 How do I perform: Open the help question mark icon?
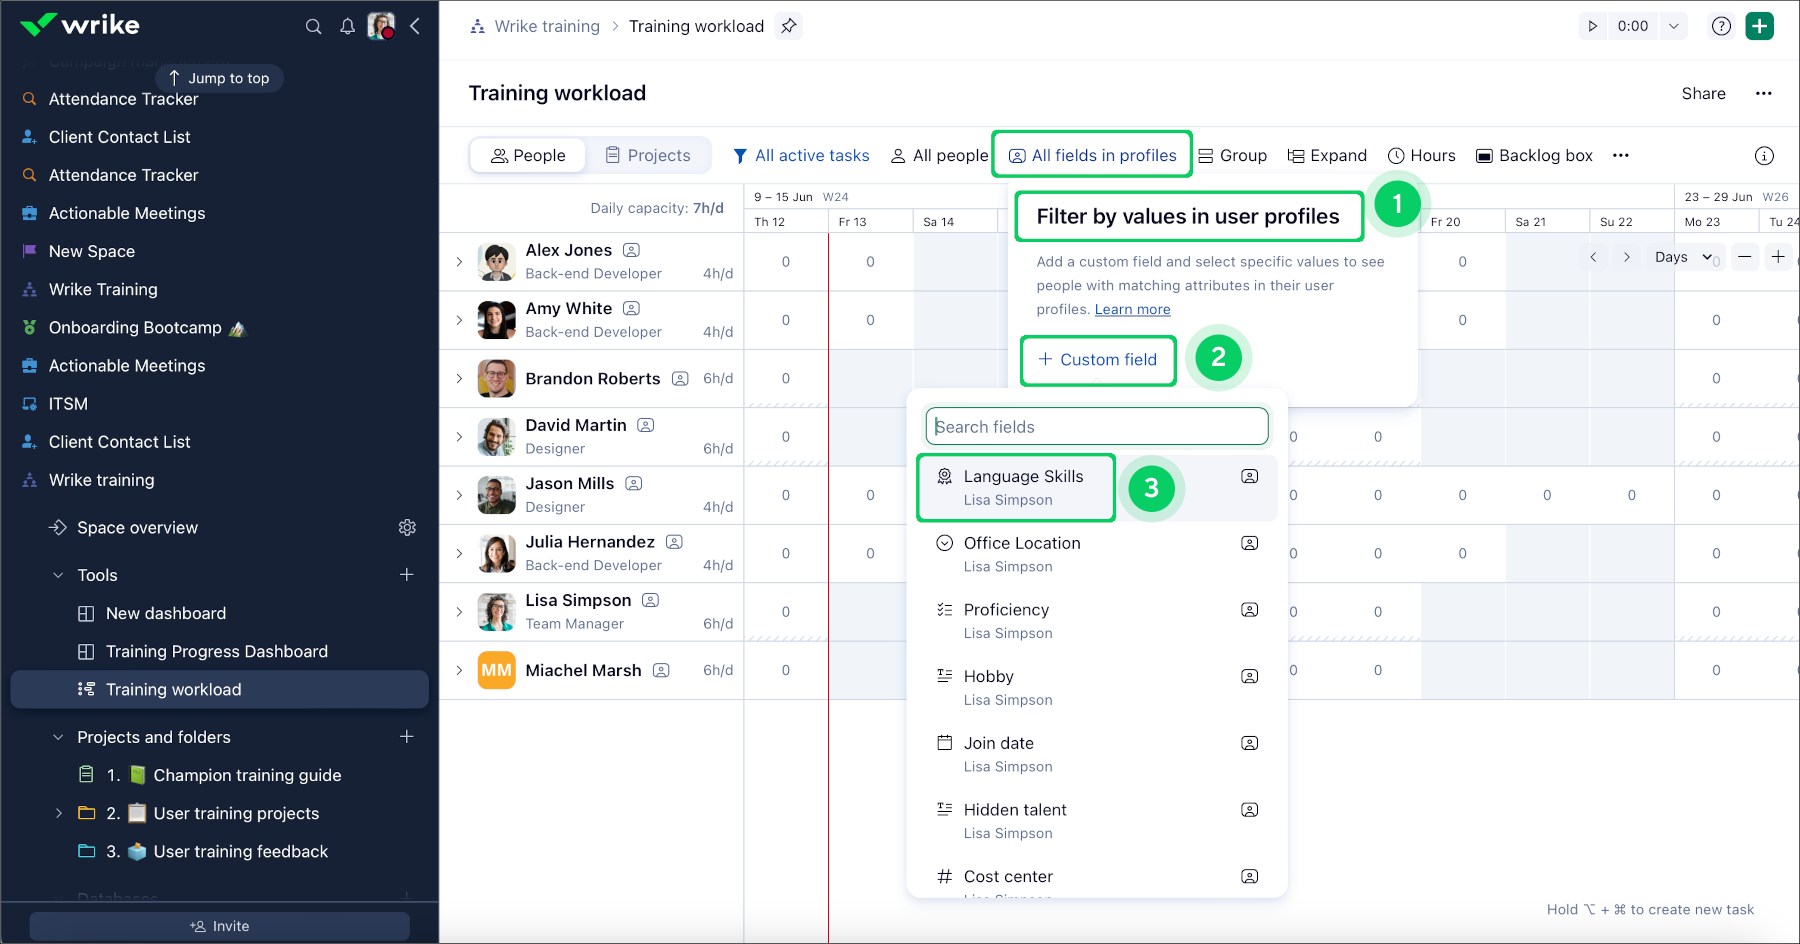click(1721, 26)
